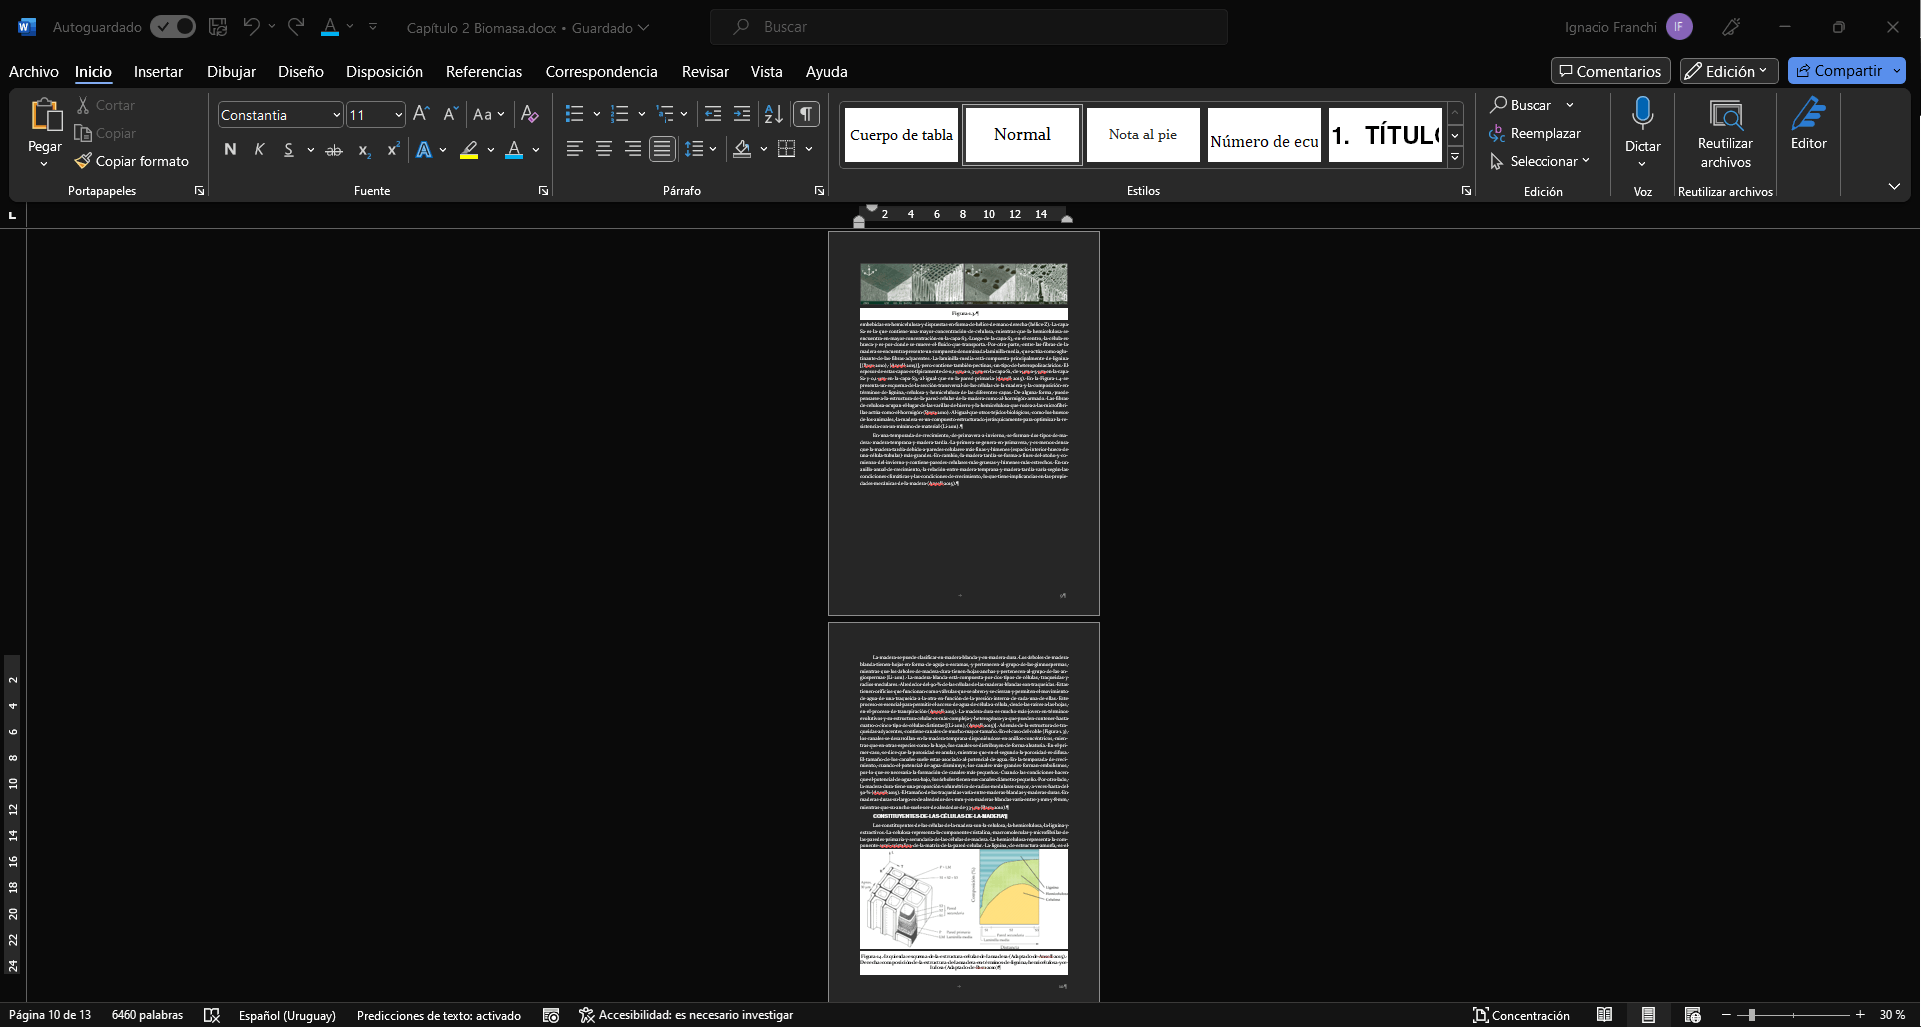The width and height of the screenshot is (1921, 1027).
Task: Open Replace dialog
Action: point(1535,133)
